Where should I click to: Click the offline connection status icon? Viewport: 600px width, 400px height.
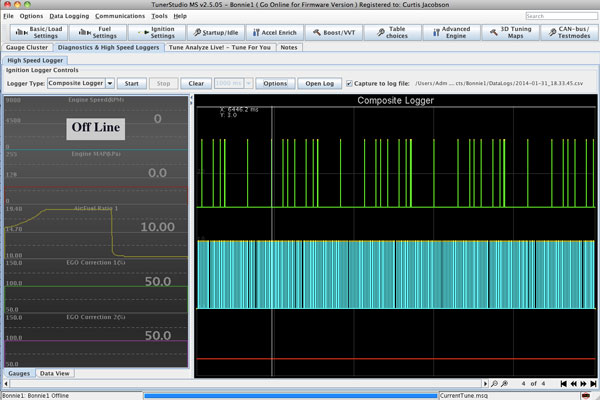586,396
